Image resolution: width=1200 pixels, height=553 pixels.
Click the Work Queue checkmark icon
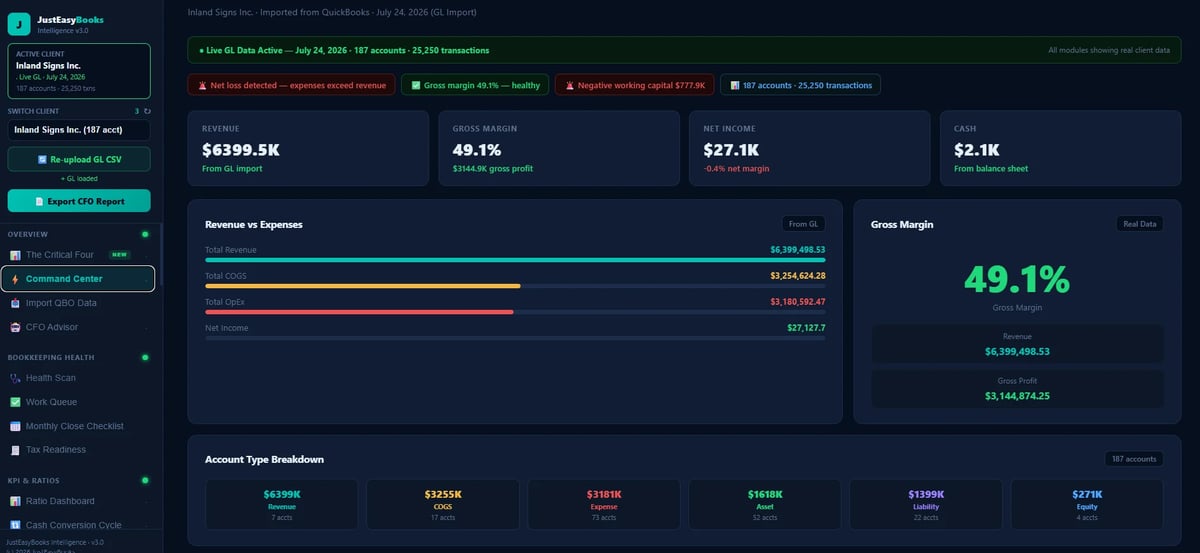[15, 402]
